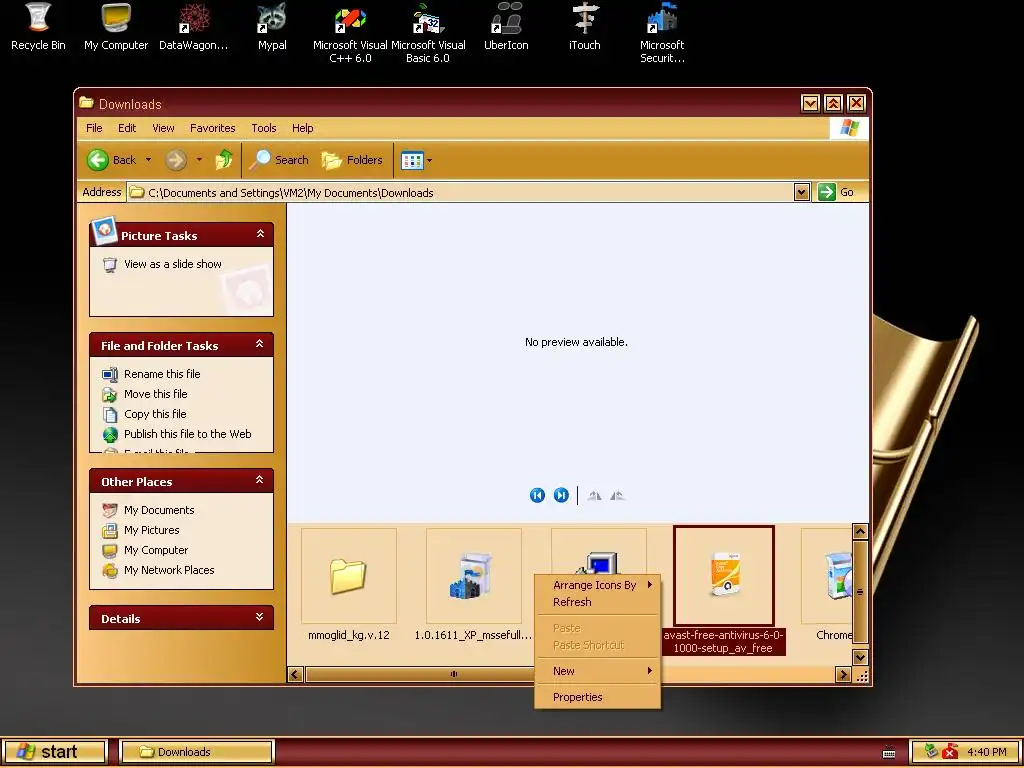Image resolution: width=1024 pixels, height=768 pixels.
Task: Open the Views icon button
Action: click(x=412, y=160)
